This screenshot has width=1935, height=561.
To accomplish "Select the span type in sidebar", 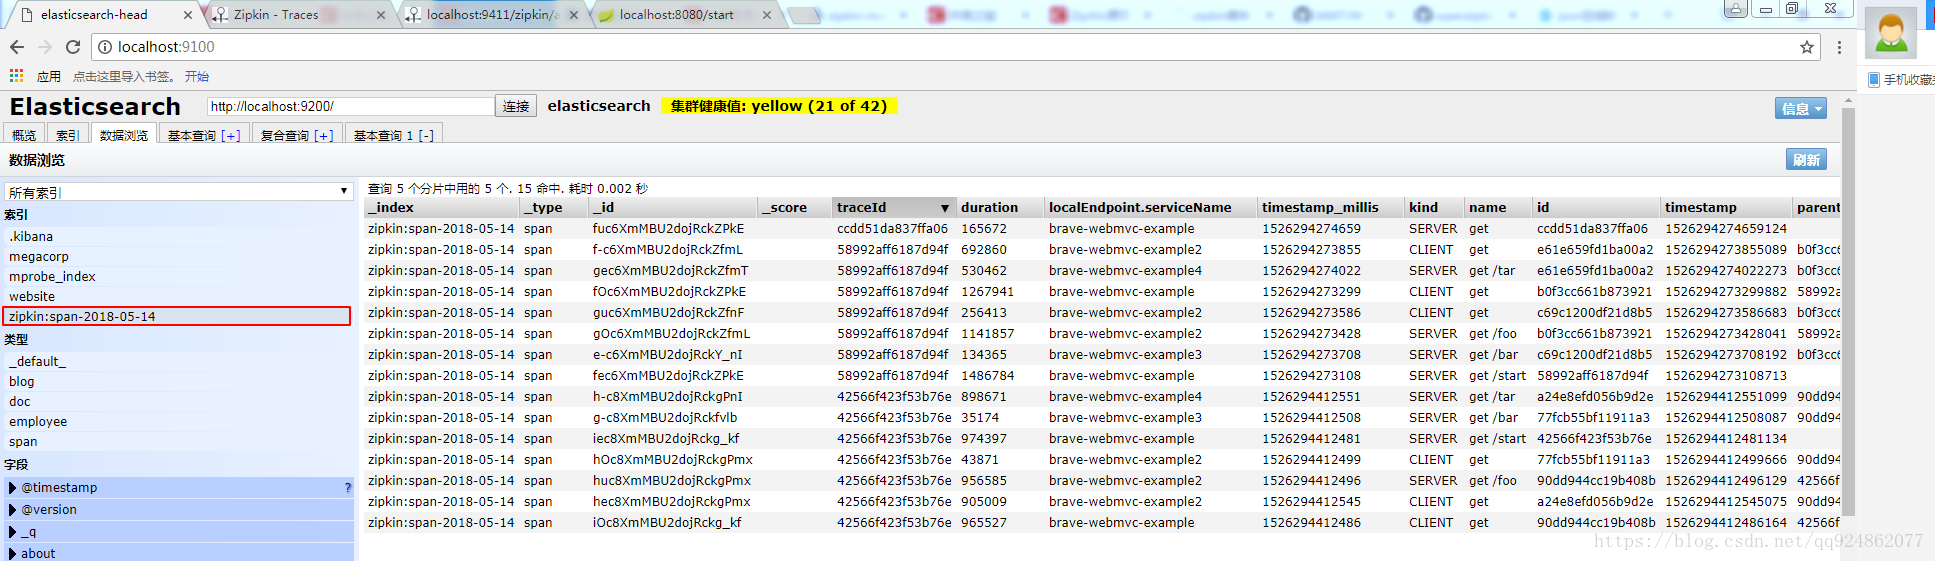I will [178, 442].
